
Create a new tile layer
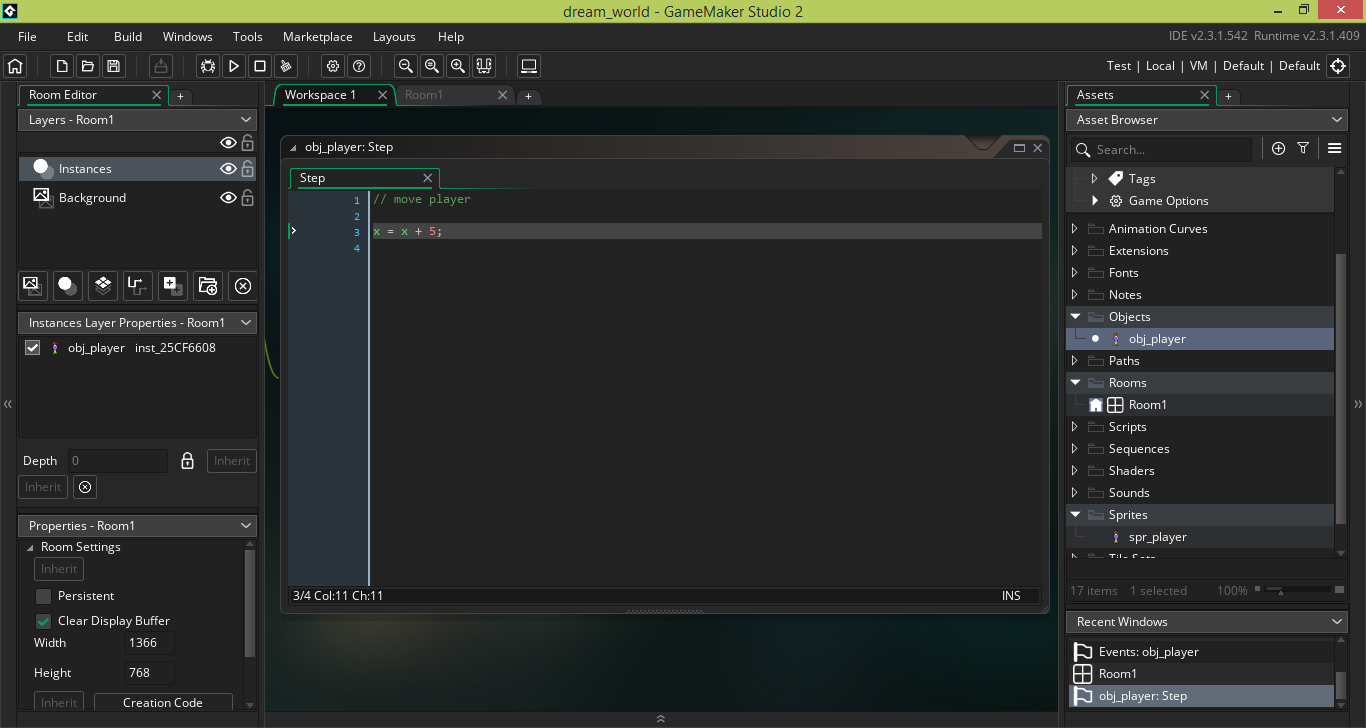103,285
